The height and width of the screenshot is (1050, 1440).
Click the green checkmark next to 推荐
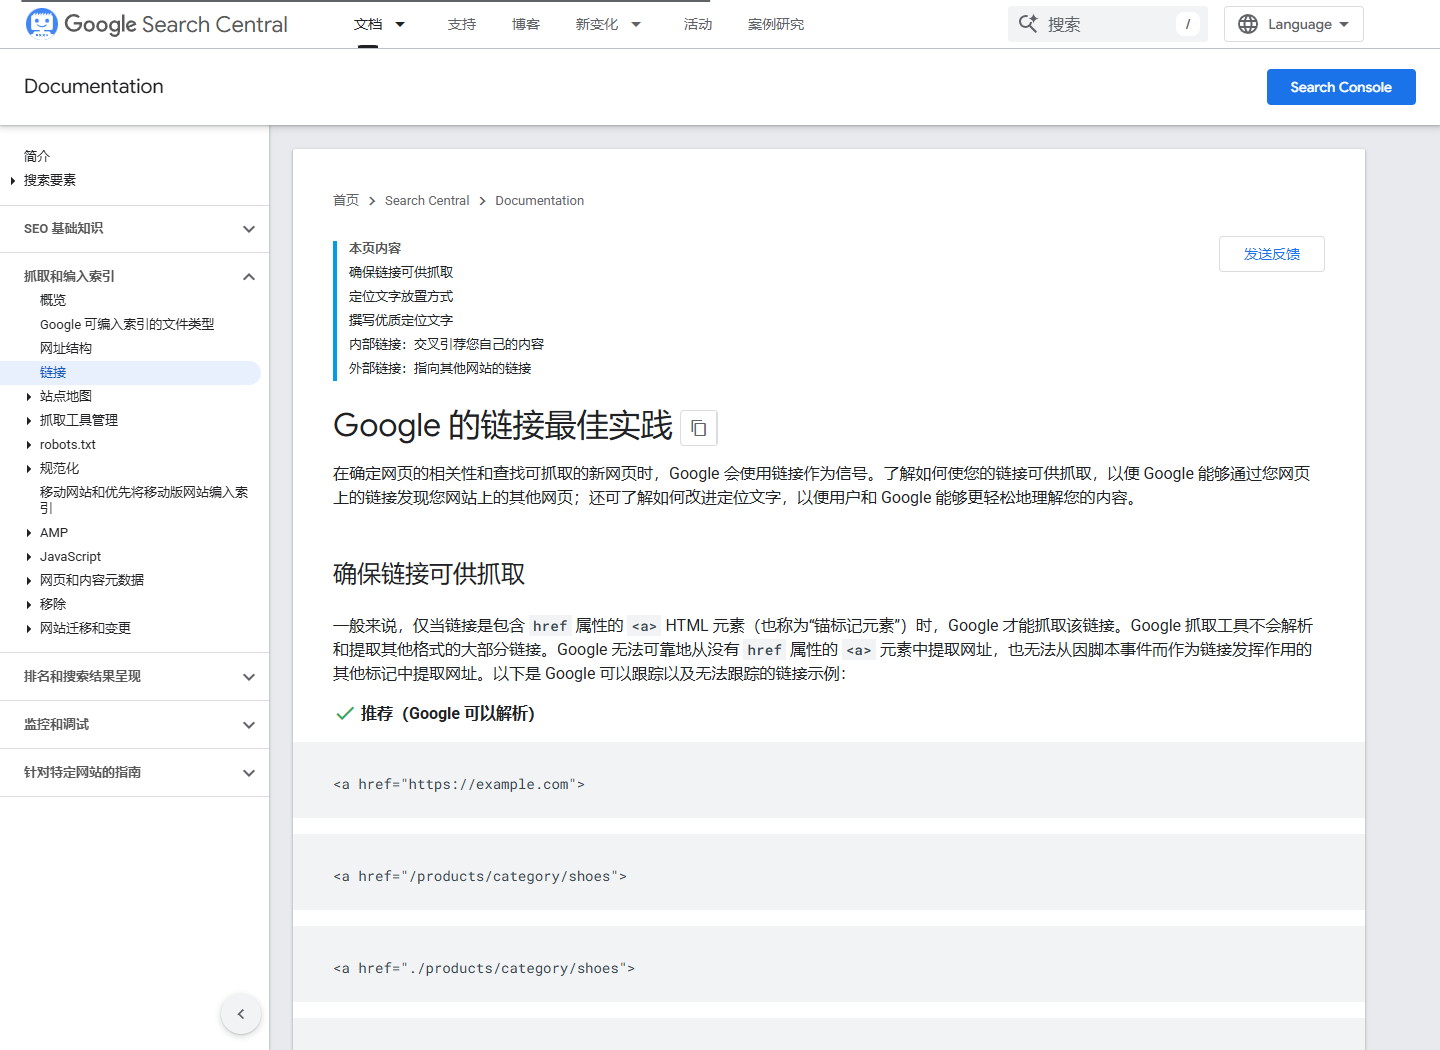(344, 713)
